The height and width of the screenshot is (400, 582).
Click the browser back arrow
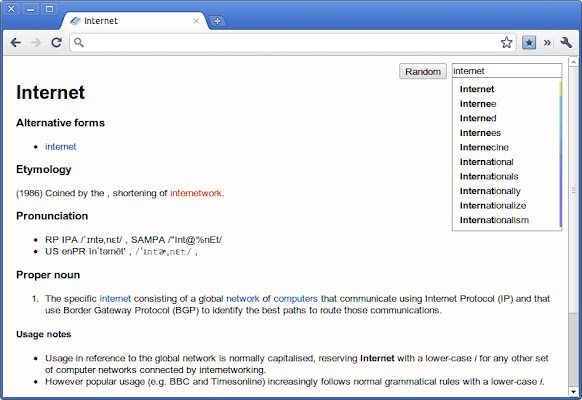click(x=16, y=43)
